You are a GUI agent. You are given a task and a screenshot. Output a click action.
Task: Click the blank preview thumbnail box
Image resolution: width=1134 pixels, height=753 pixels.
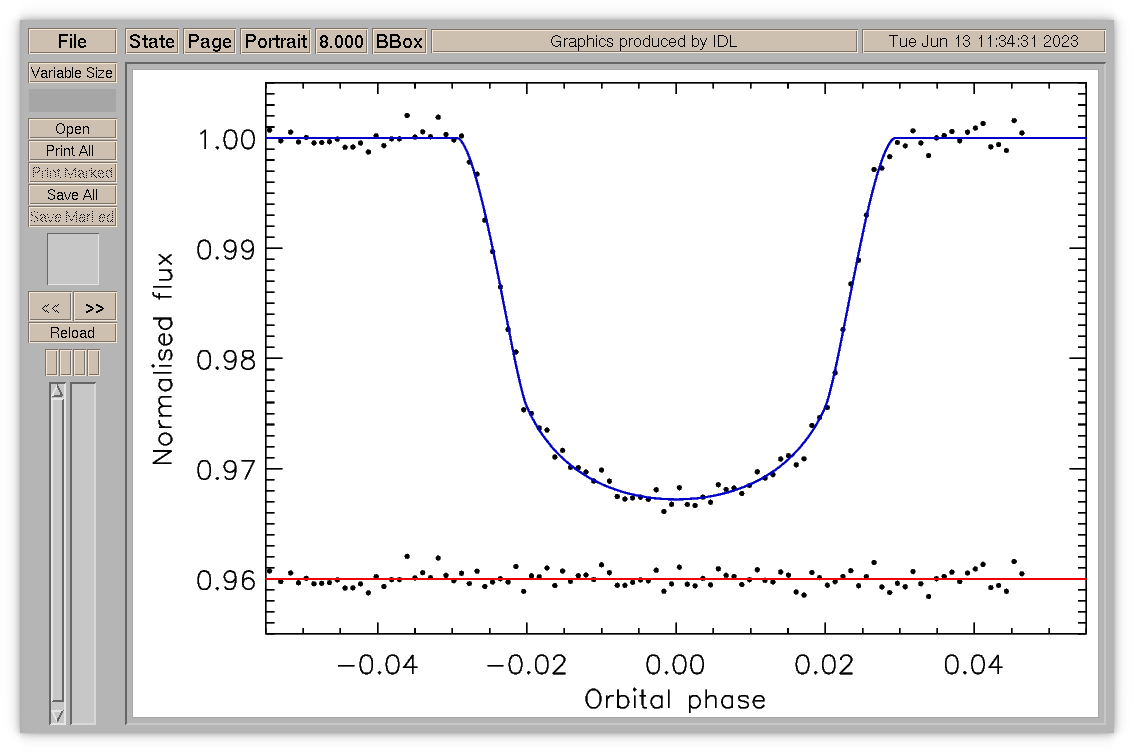pyautogui.click(x=73, y=259)
